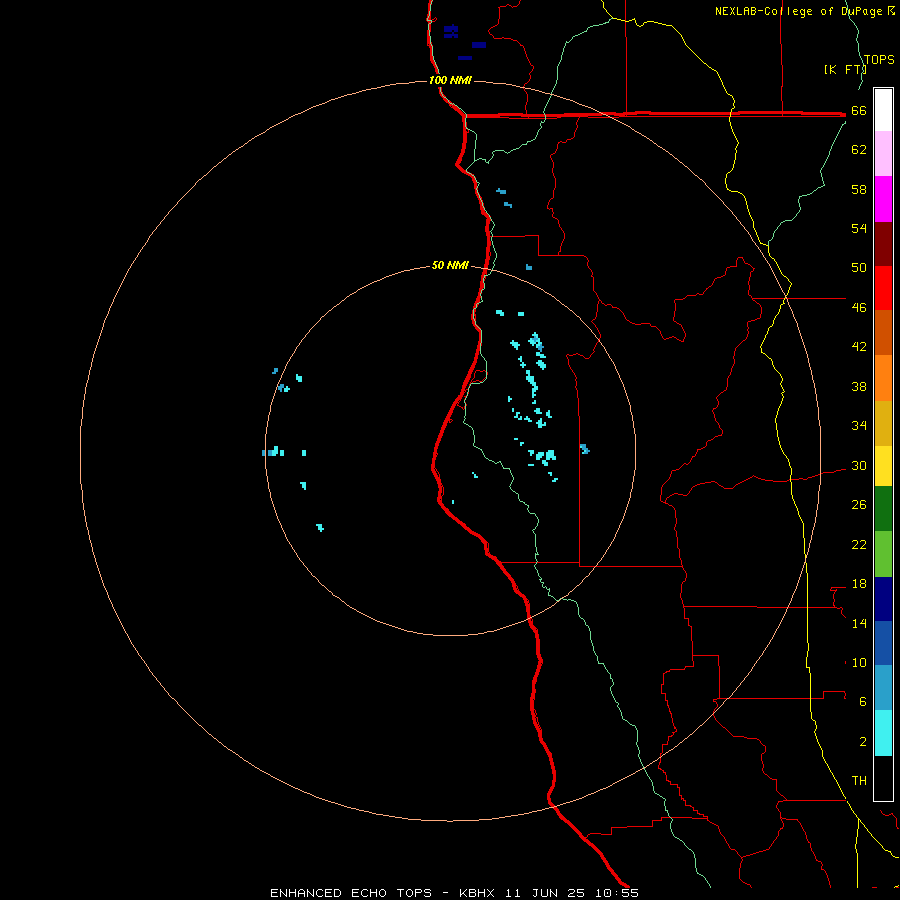The image size is (900, 900).
Task: Click the legend value label 22
Action: click(x=859, y=544)
